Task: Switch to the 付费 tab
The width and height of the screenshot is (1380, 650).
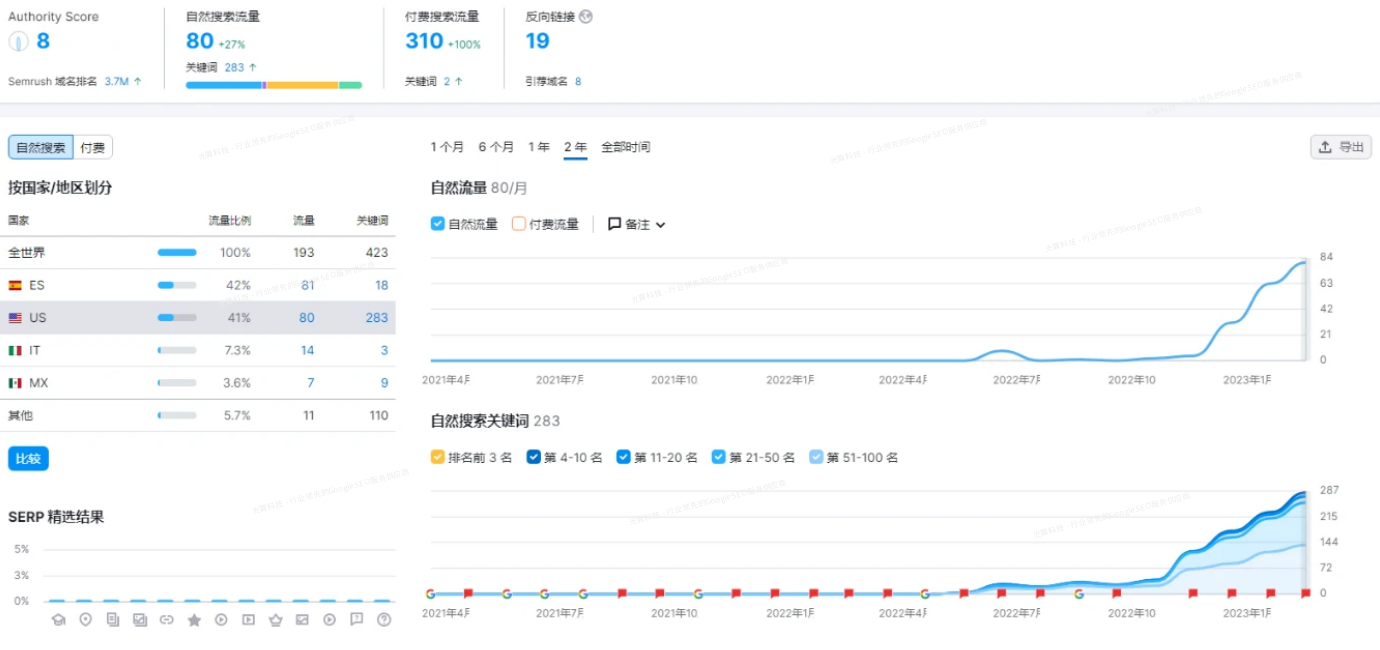Action: point(92,146)
